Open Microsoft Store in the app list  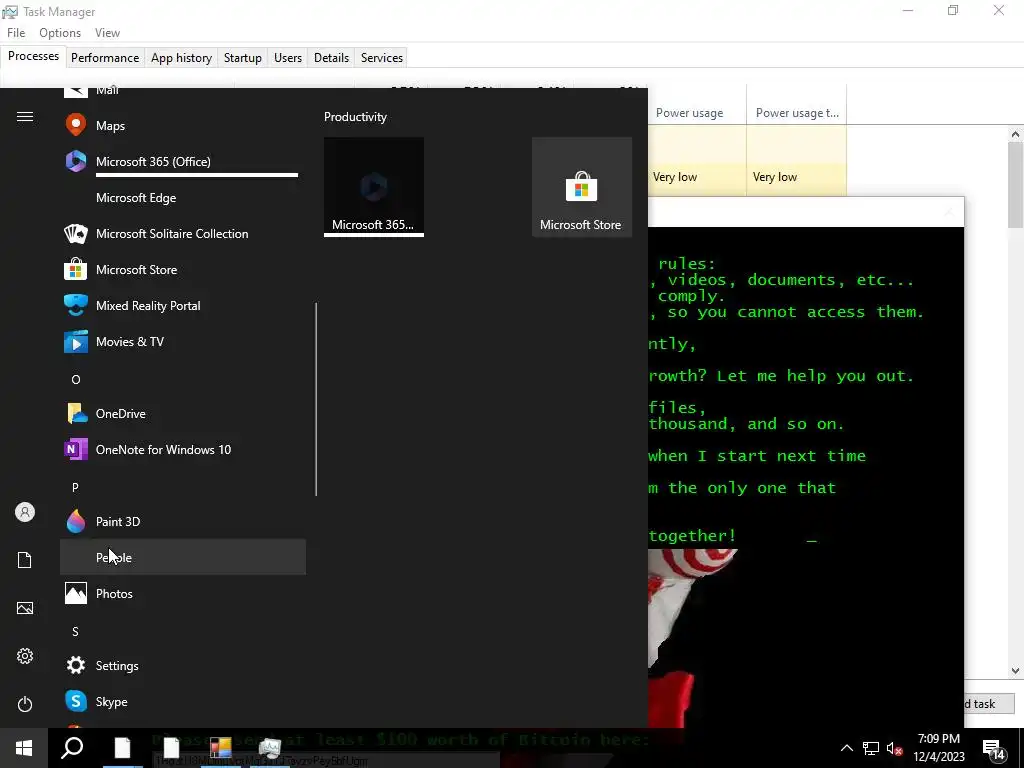coord(183,269)
